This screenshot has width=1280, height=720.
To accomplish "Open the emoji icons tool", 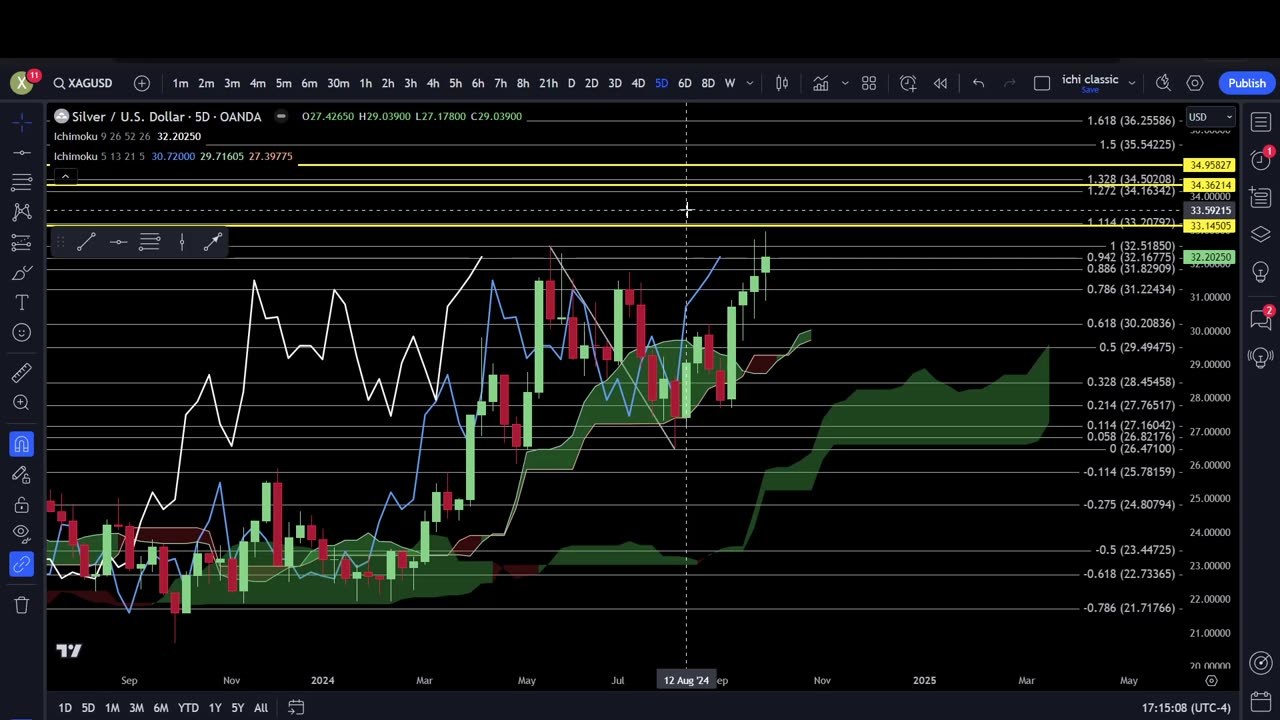I will [x=21, y=332].
